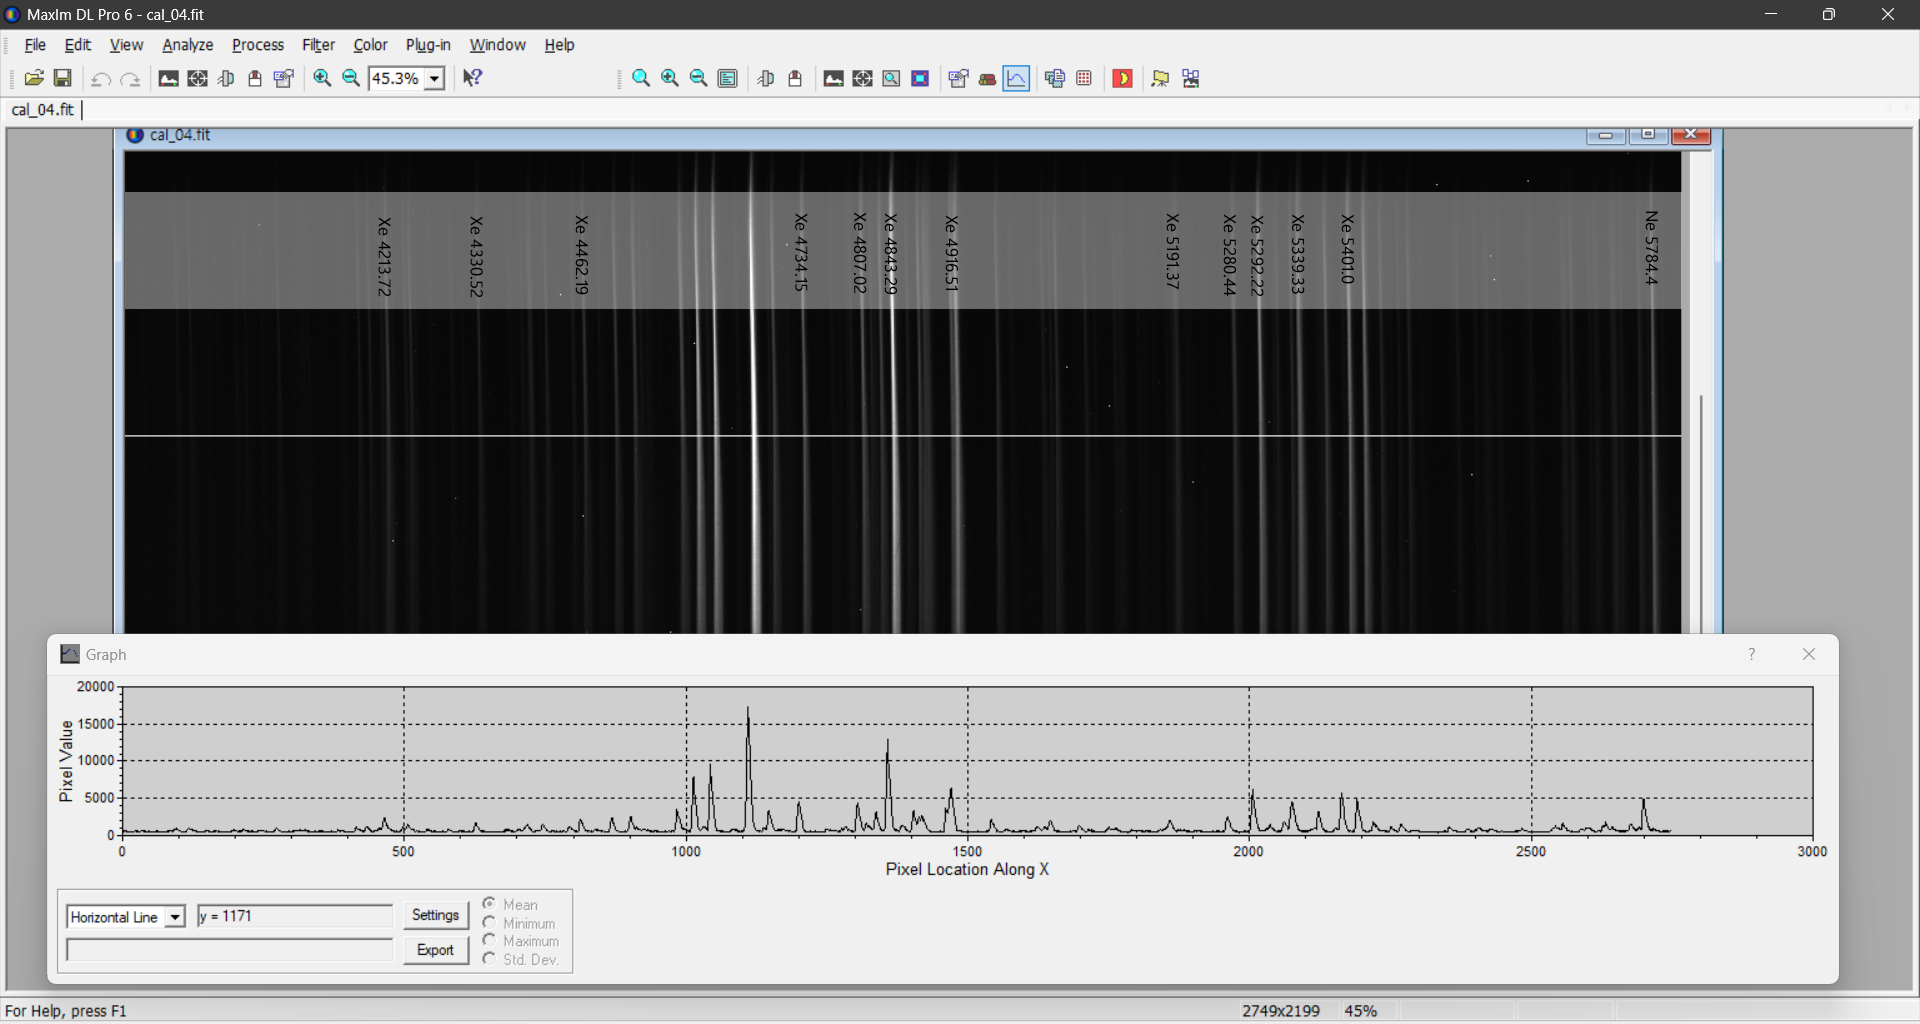Screen dimensions: 1920x1024
Task: Open the zoom window icon with magnifier on image
Action: (891, 78)
